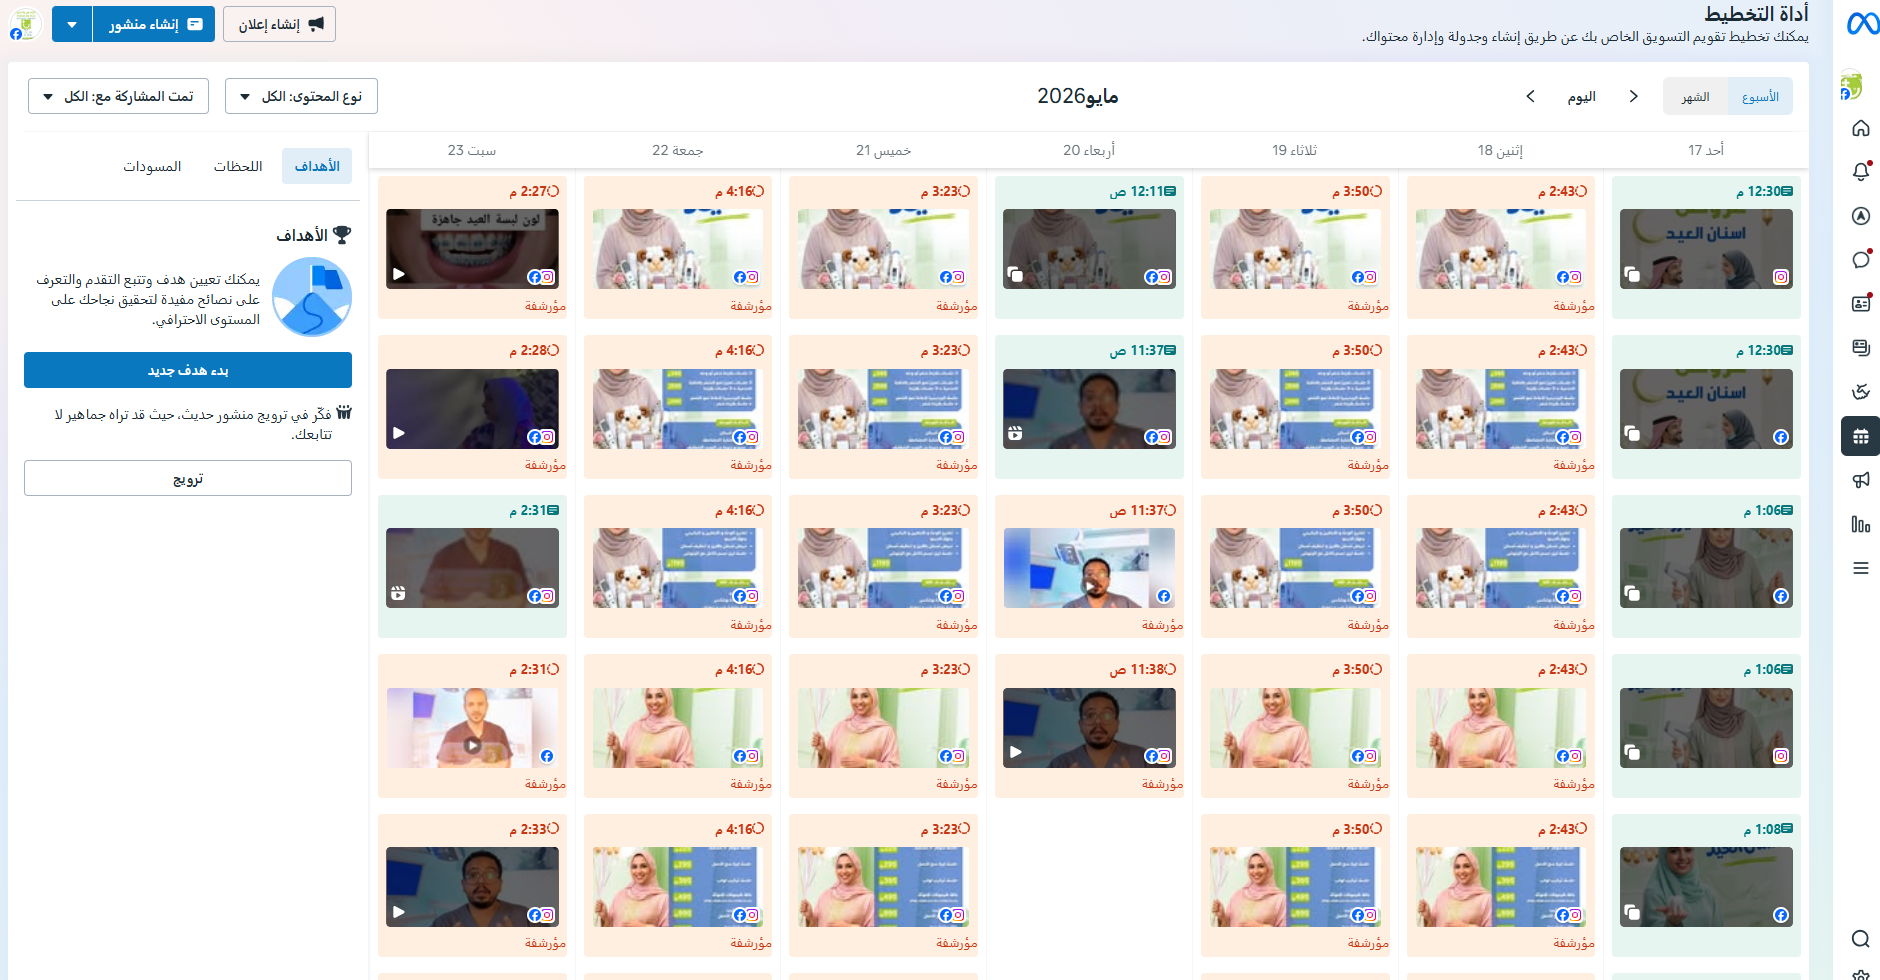
Task: Switch calendar to الشهر month view
Action: coord(1695,97)
